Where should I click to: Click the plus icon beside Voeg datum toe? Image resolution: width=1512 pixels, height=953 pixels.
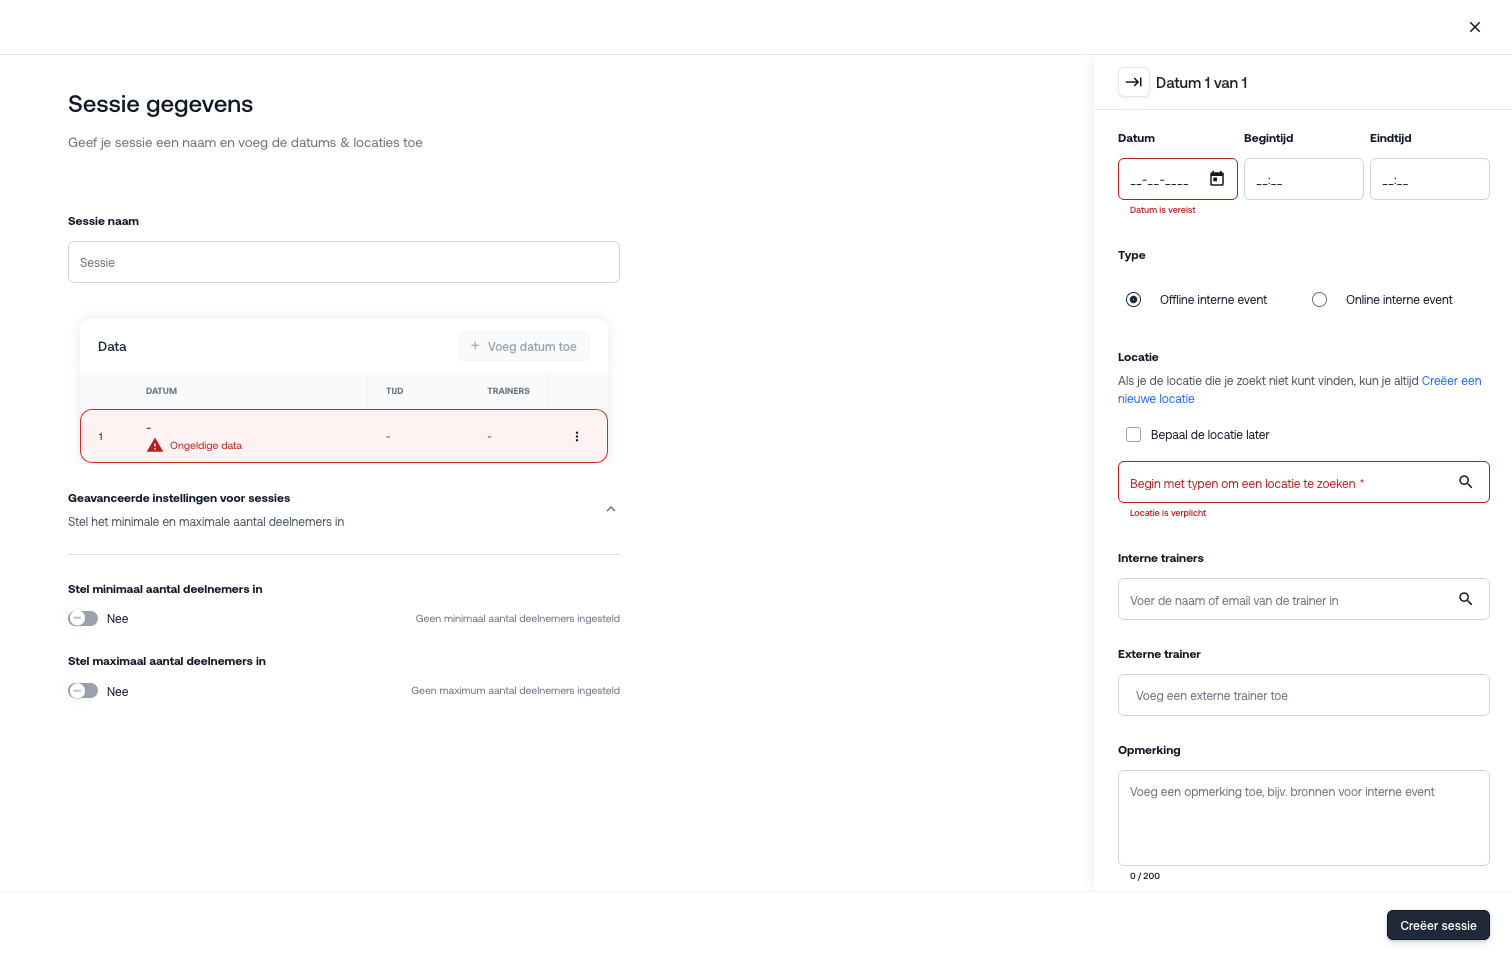click(x=475, y=346)
